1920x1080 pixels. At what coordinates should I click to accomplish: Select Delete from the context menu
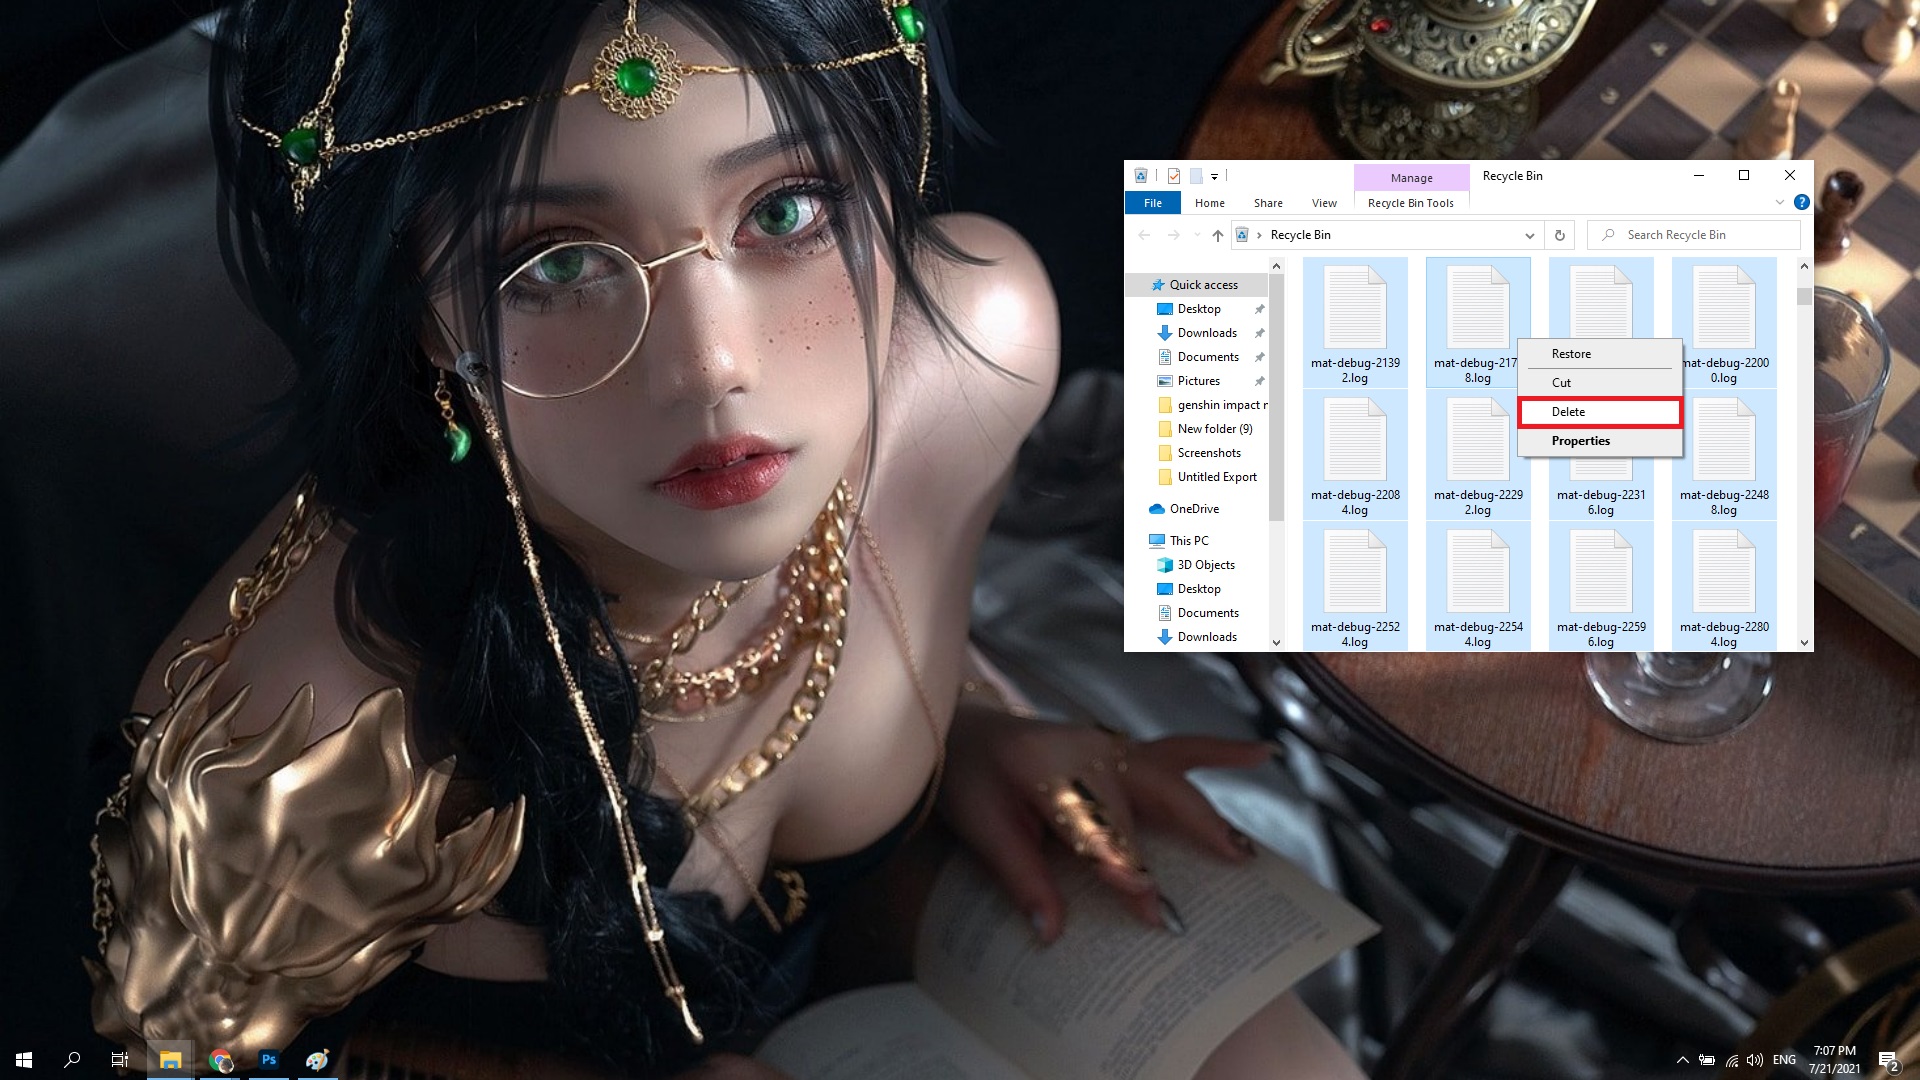click(x=1600, y=411)
